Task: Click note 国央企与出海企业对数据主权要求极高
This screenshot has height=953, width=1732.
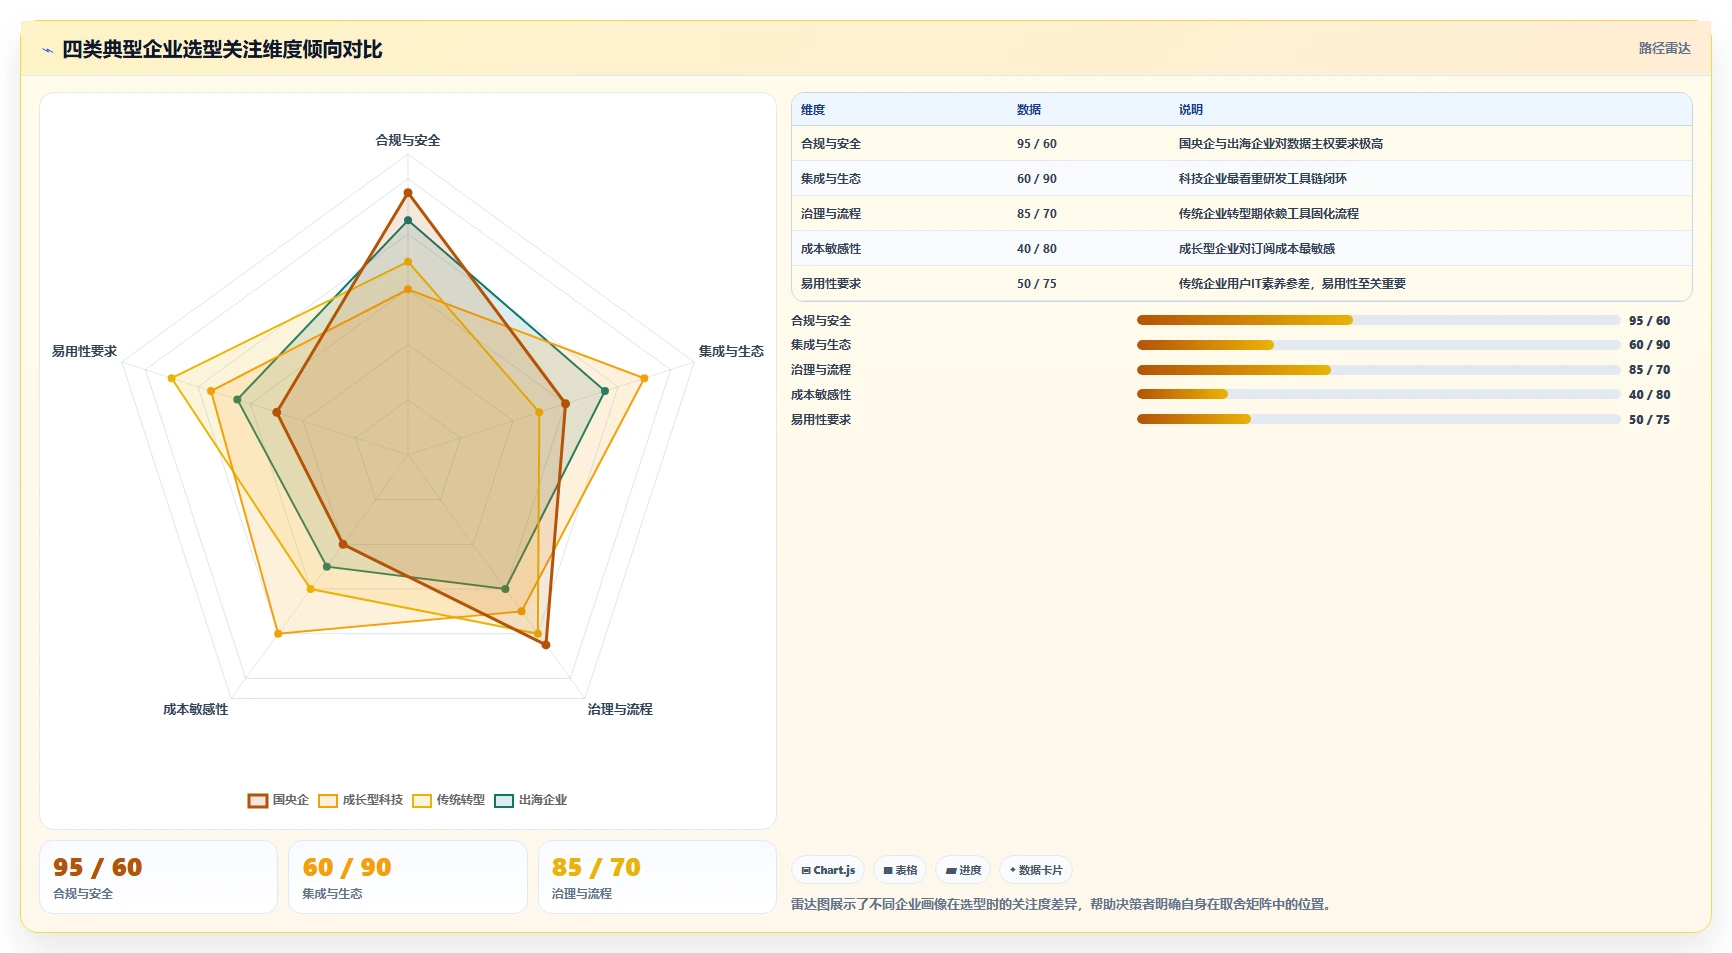Action: pyautogui.click(x=1281, y=144)
